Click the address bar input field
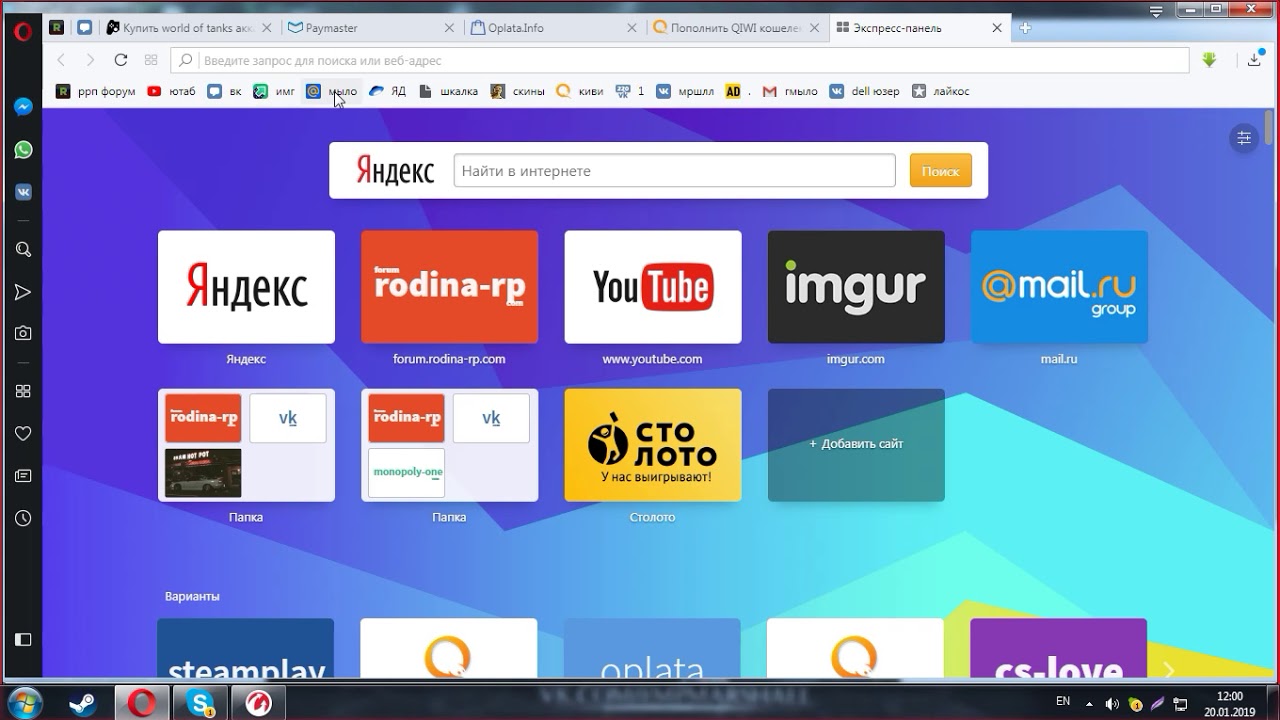1280x720 pixels. click(680, 60)
